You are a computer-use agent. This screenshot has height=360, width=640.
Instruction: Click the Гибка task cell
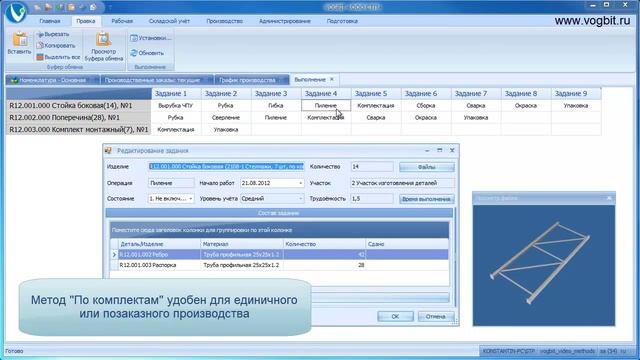(276, 105)
